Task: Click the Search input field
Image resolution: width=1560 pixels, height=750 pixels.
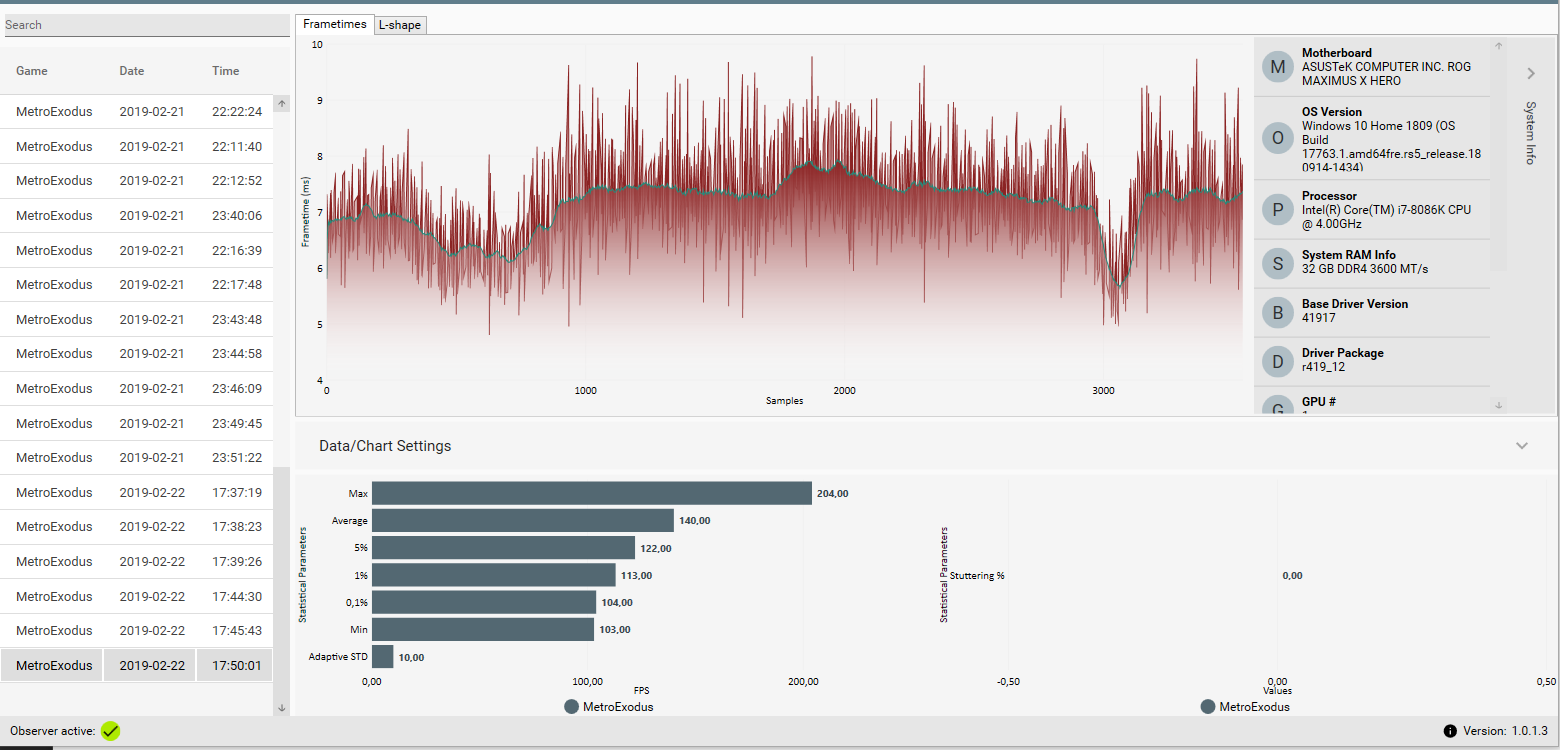Action: coord(146,25)
